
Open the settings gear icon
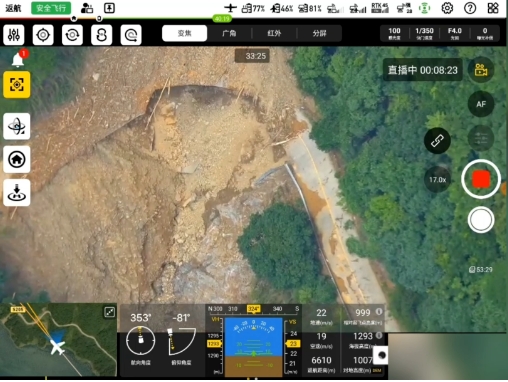pyautogui.click(x=447, y=8)
